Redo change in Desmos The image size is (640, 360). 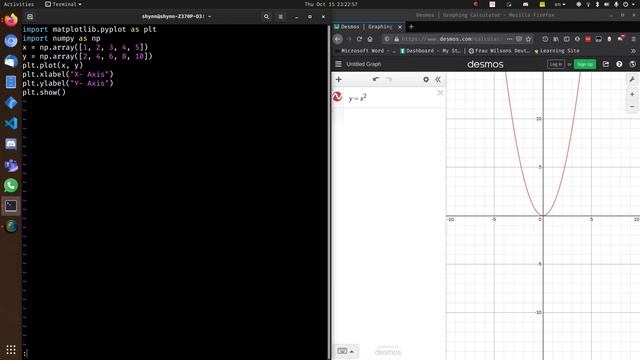(x=389, y=79)
